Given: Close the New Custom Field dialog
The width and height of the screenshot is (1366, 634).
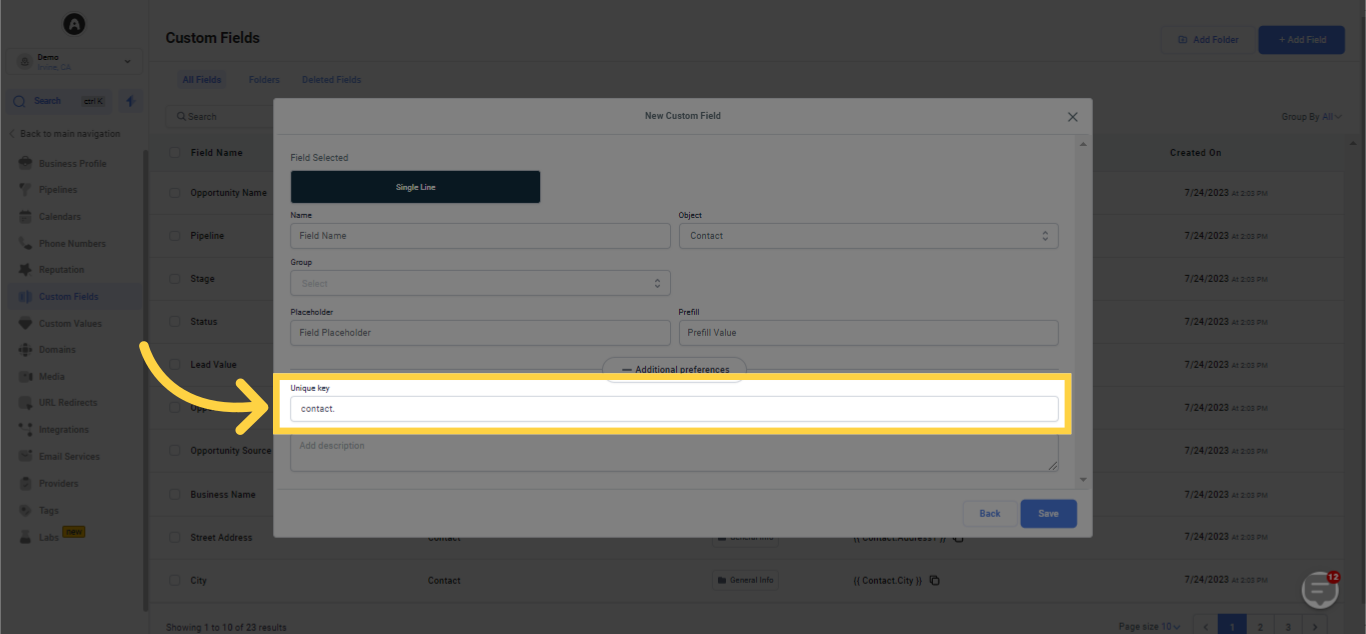Looking at the screenshot, I should [1072, 117].
